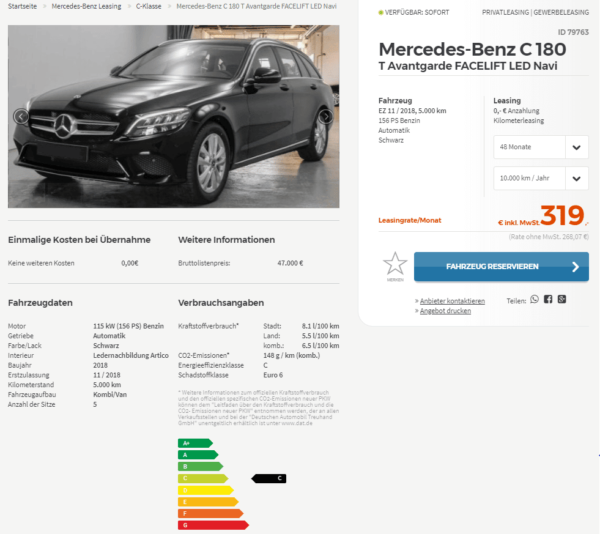
Task: Click the arrow in the Fahrzeug reservieren button
Action: point(575,267)
